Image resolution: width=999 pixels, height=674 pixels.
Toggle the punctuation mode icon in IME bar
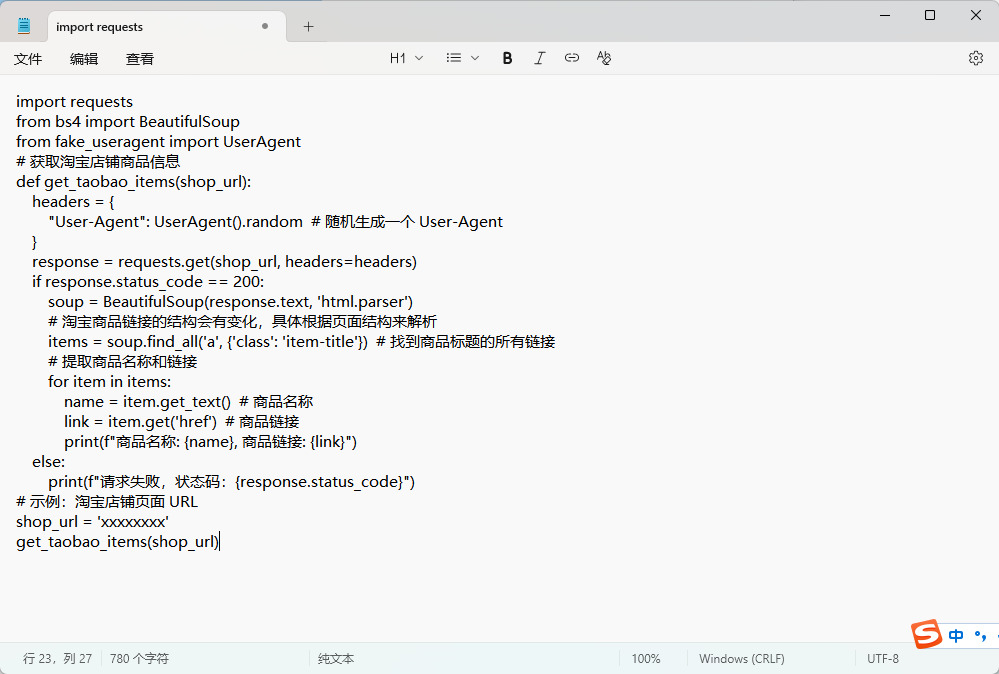click(x=981, y=636)
